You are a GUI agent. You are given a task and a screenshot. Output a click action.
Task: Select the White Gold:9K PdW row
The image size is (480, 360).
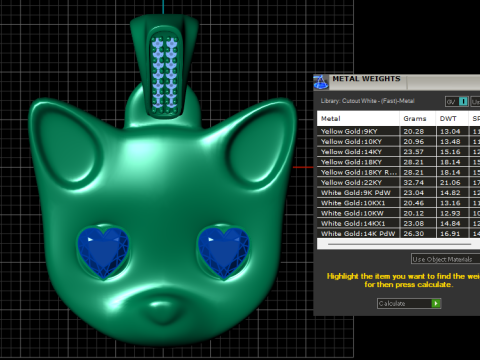click(x=398, y=193)
